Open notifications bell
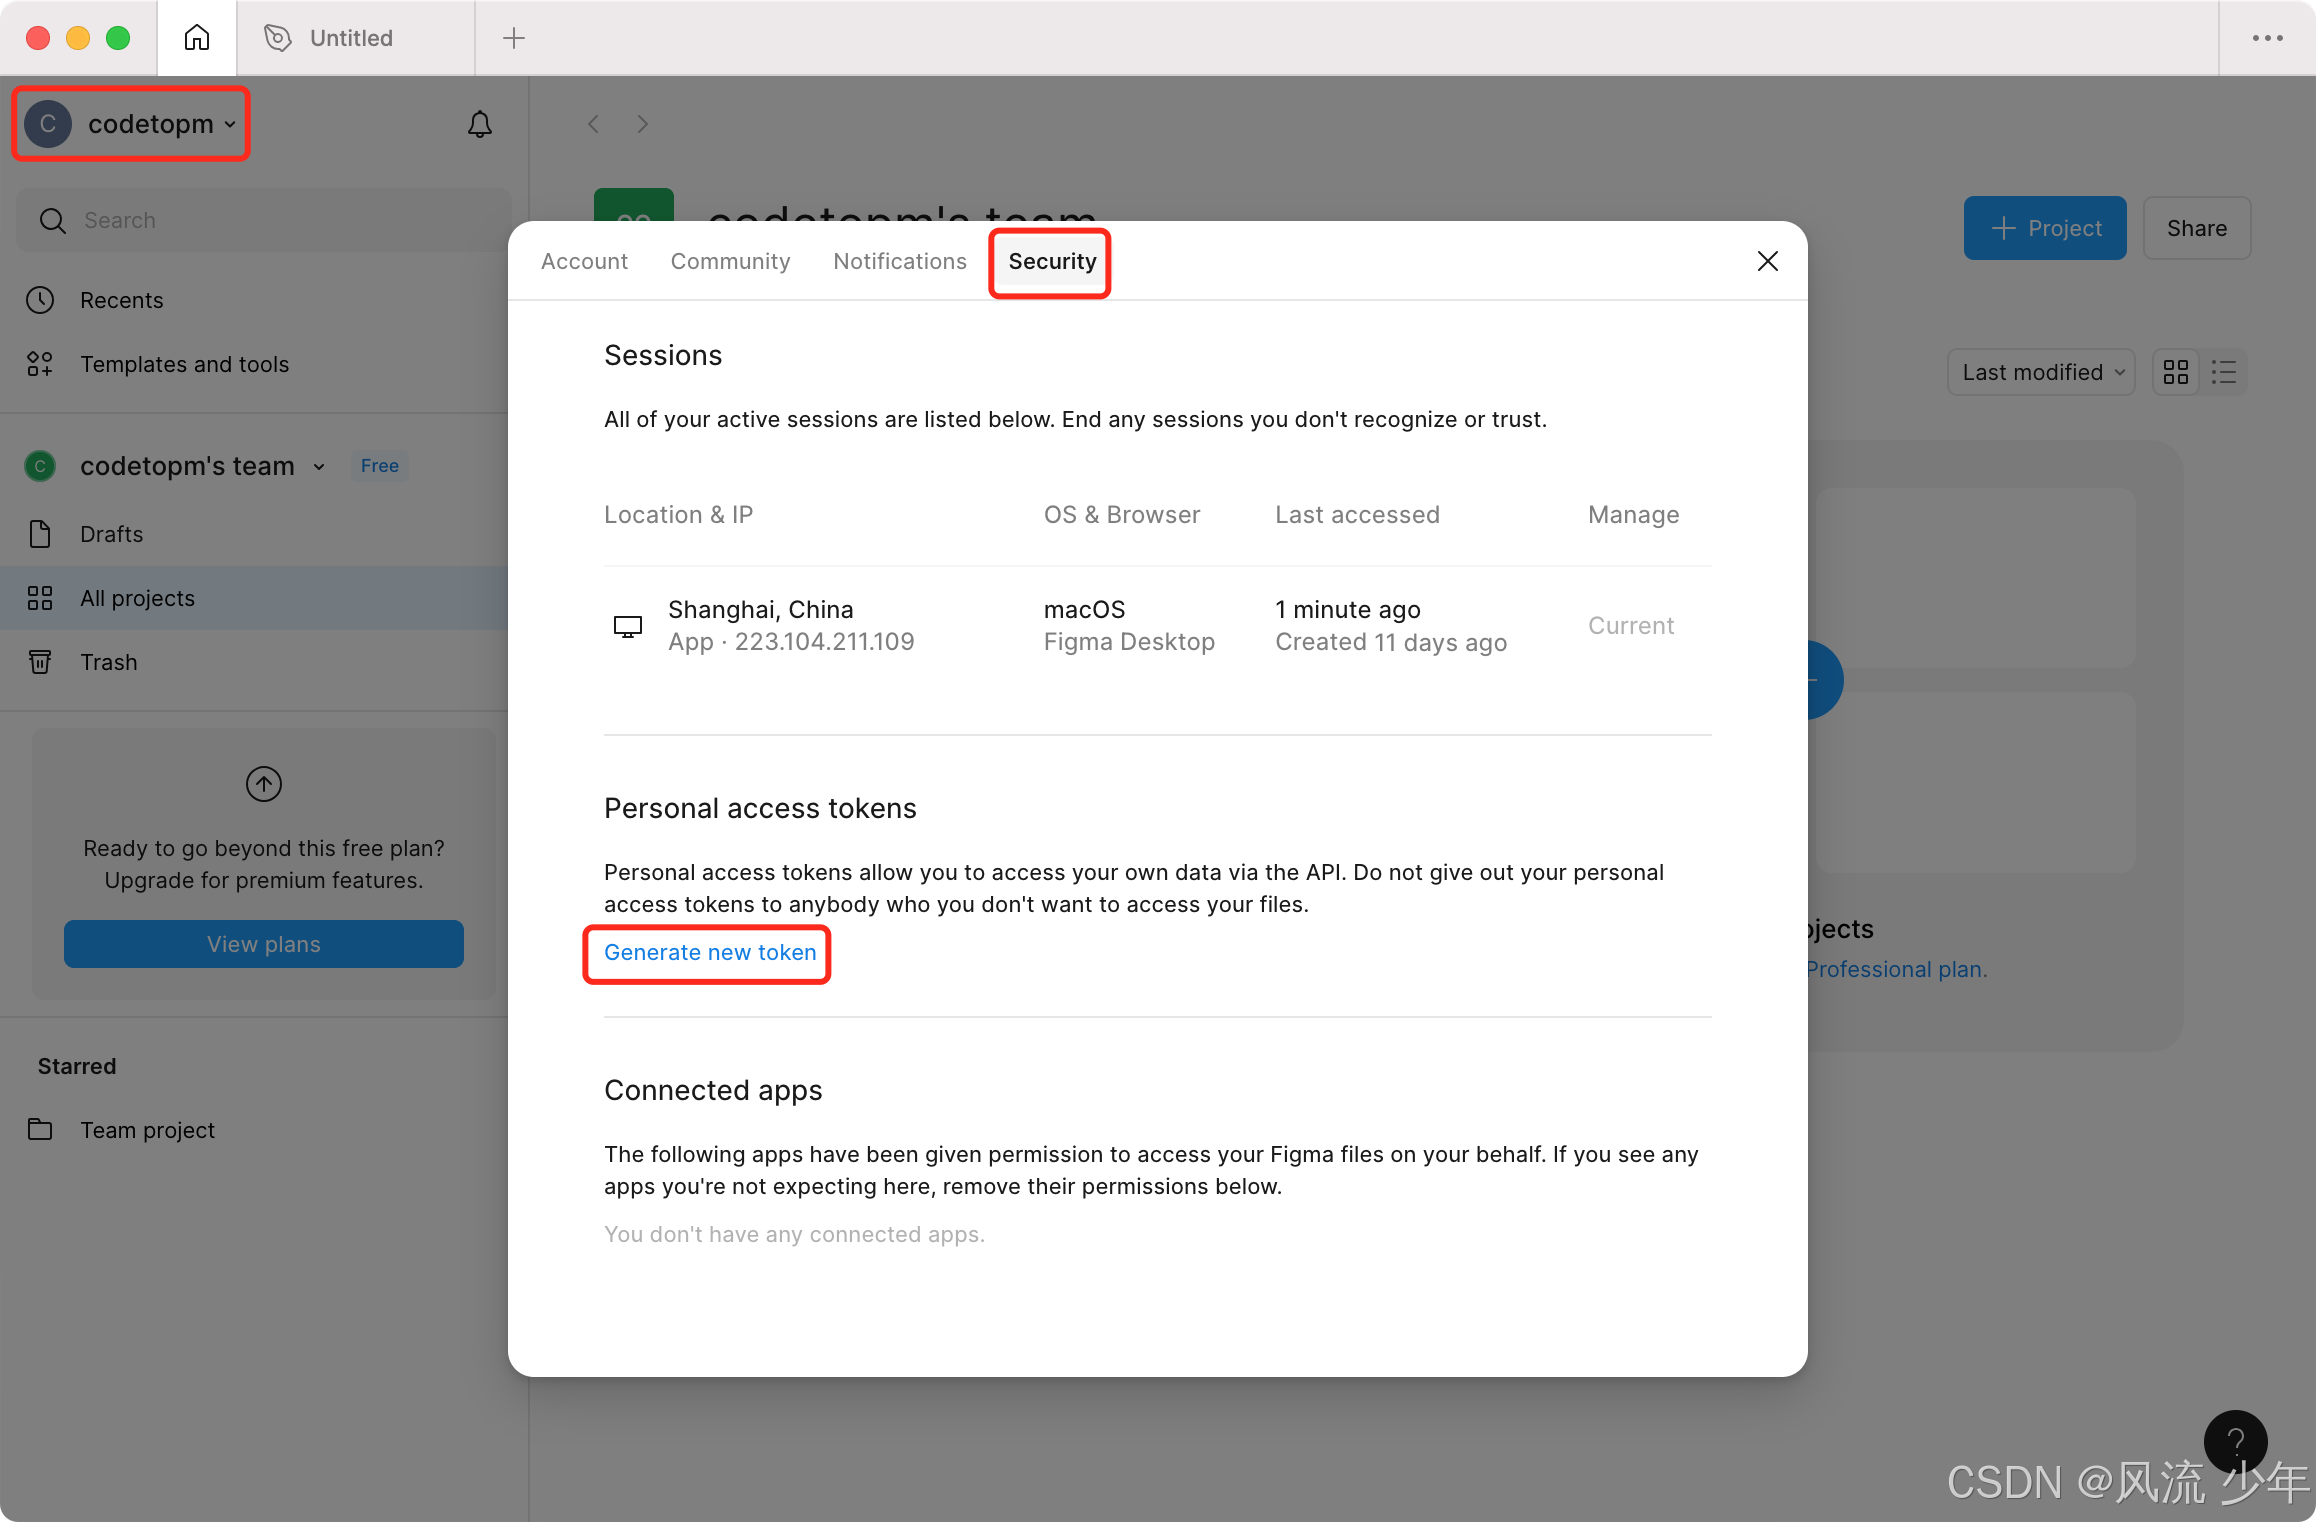 coord(480,124)
